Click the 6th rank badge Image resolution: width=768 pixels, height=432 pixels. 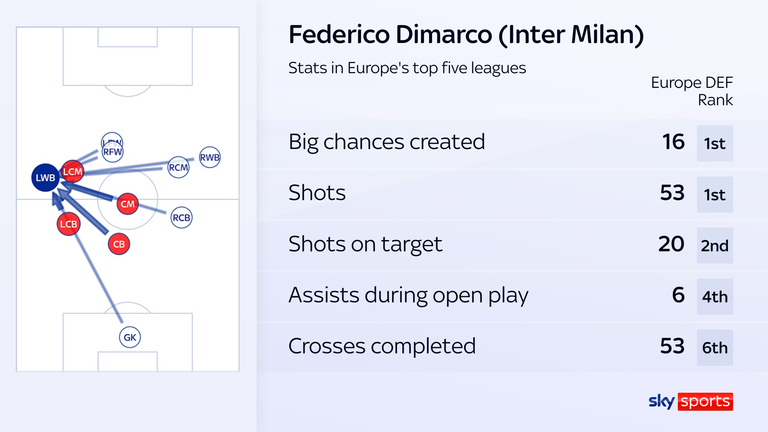715,348
